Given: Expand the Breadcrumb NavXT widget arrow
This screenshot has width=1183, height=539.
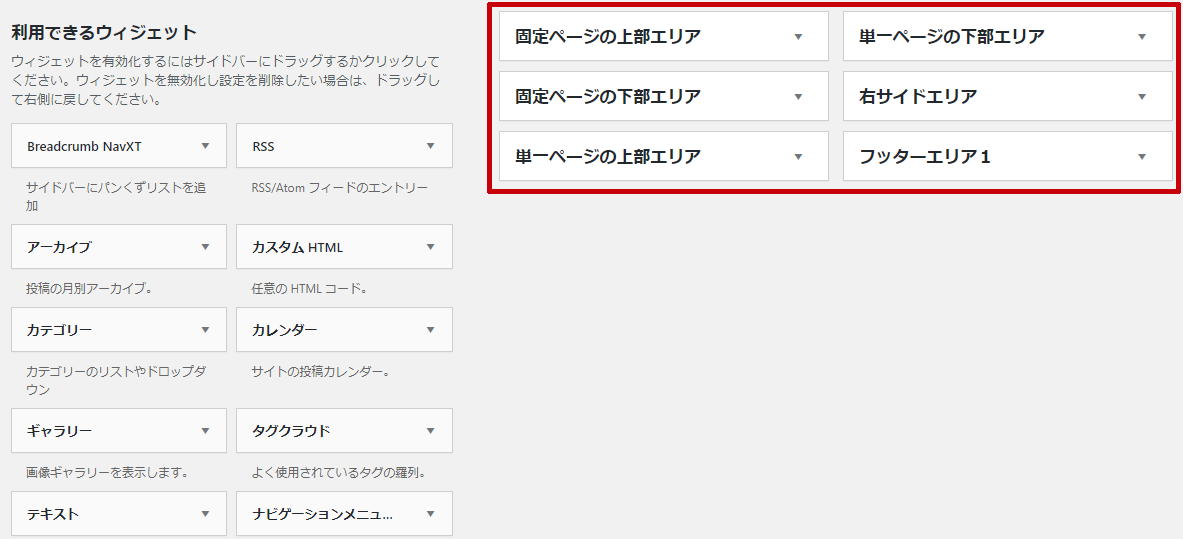Looking at the screenshot, I should 205,146.
